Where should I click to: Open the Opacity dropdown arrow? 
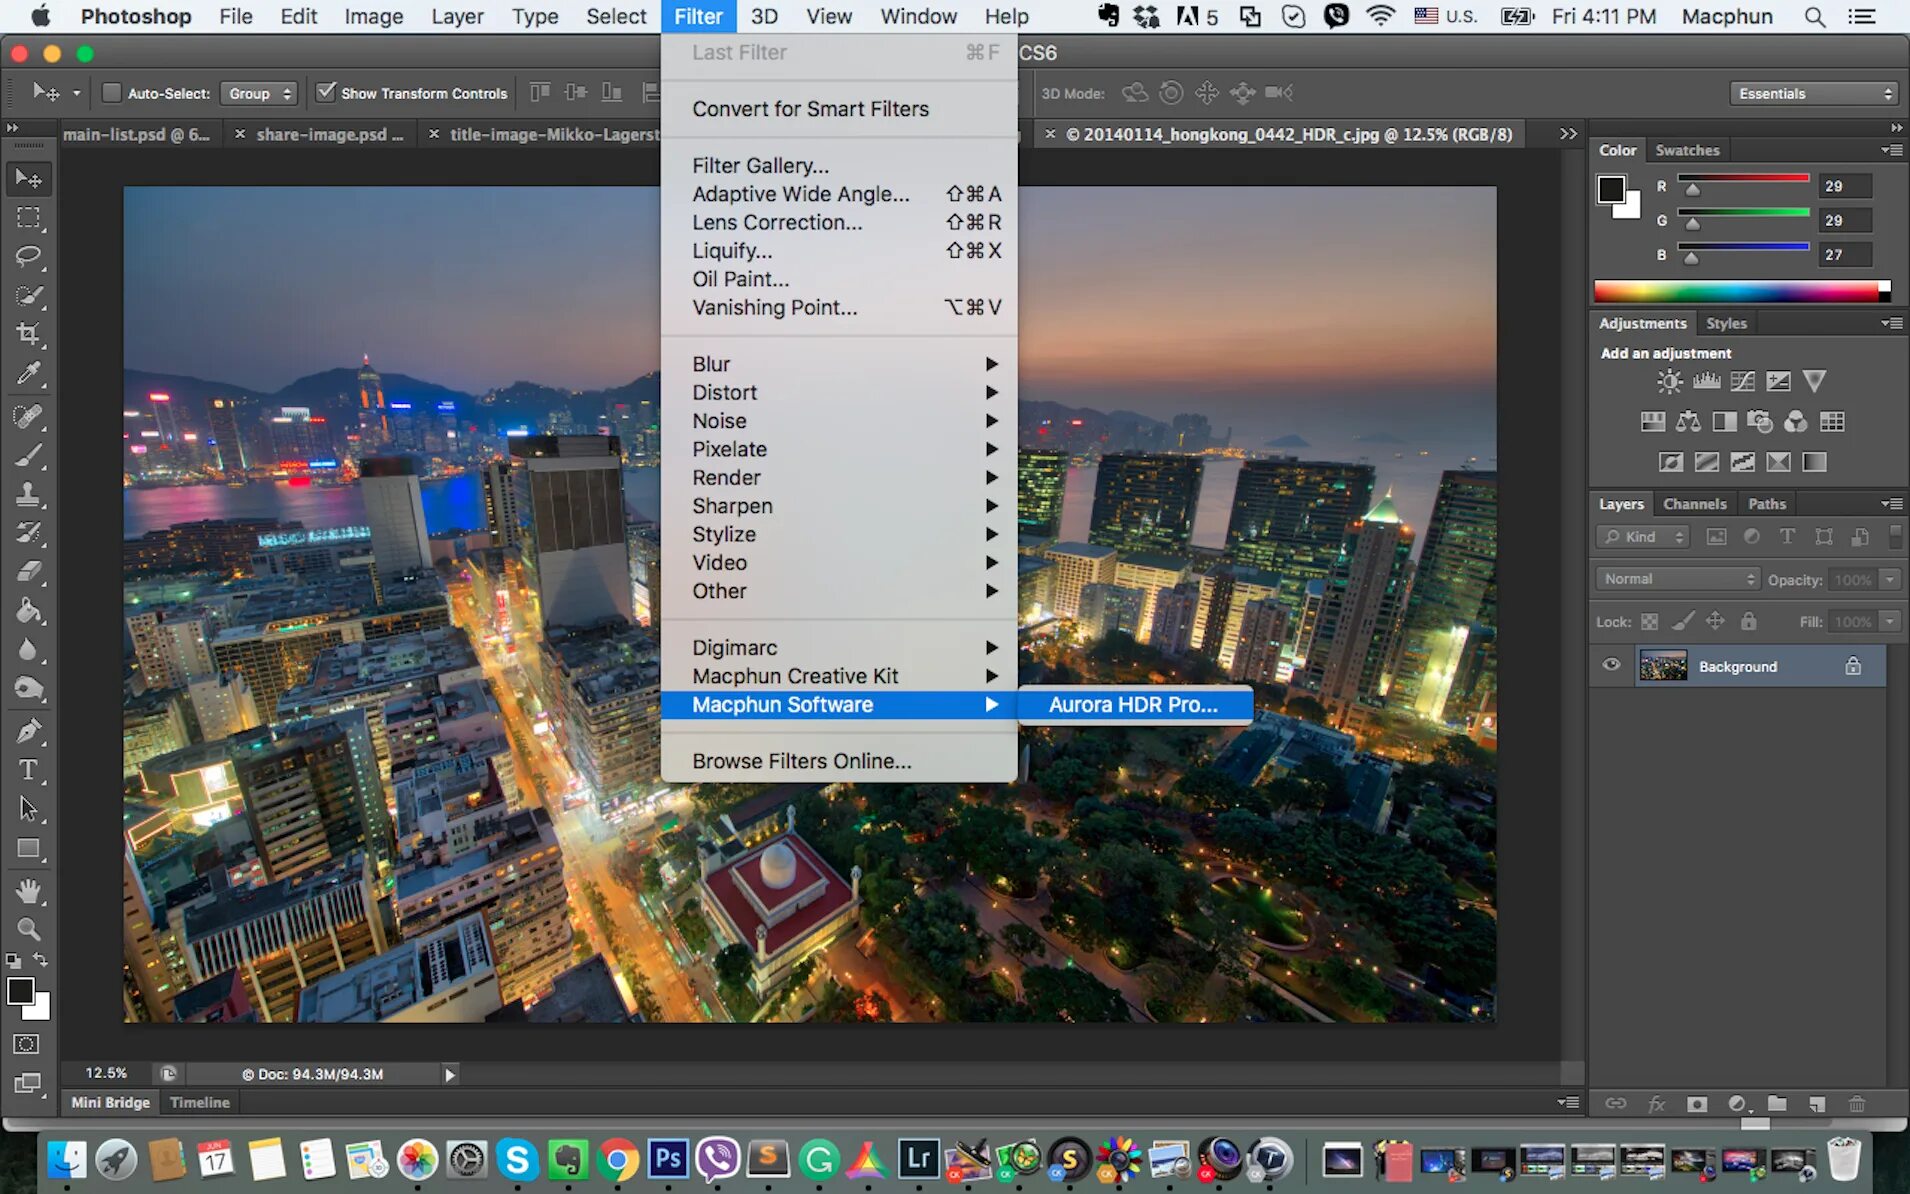1889,580
